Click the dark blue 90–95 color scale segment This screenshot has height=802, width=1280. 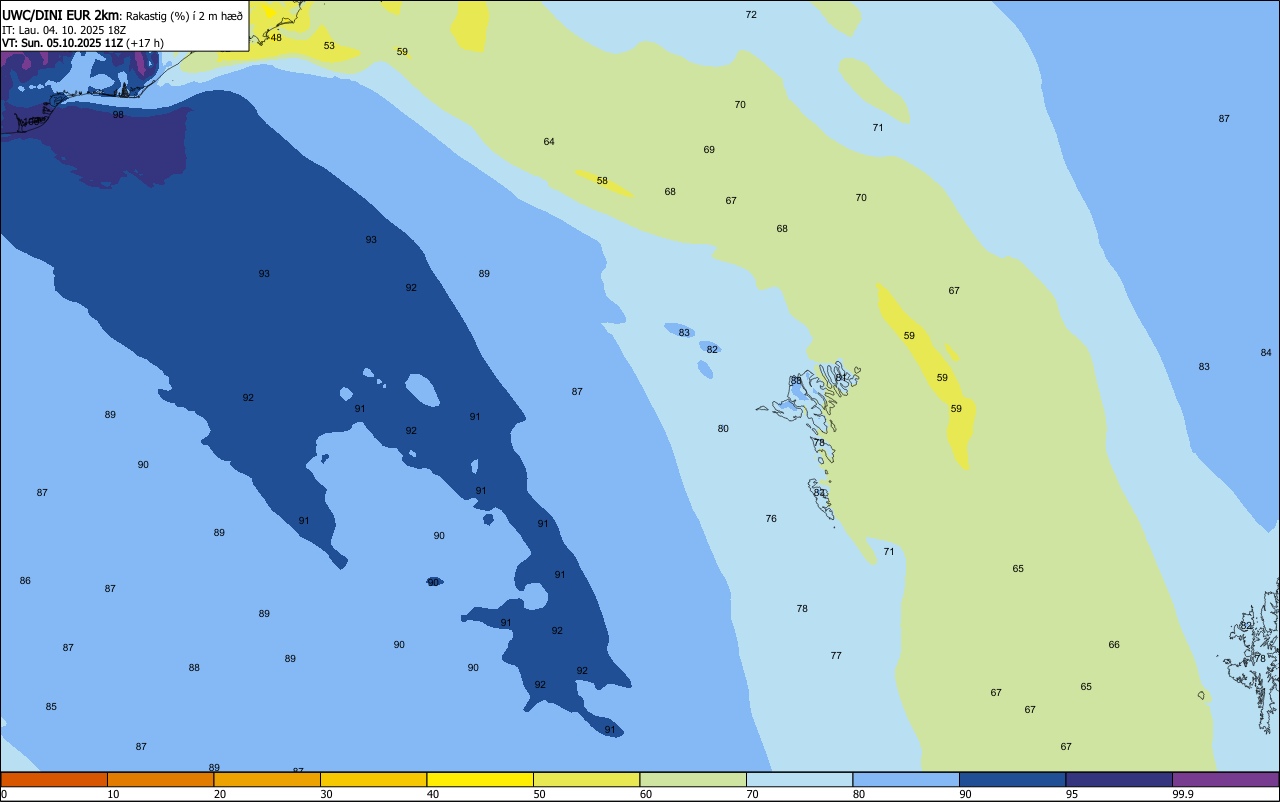click(1012, 779)
